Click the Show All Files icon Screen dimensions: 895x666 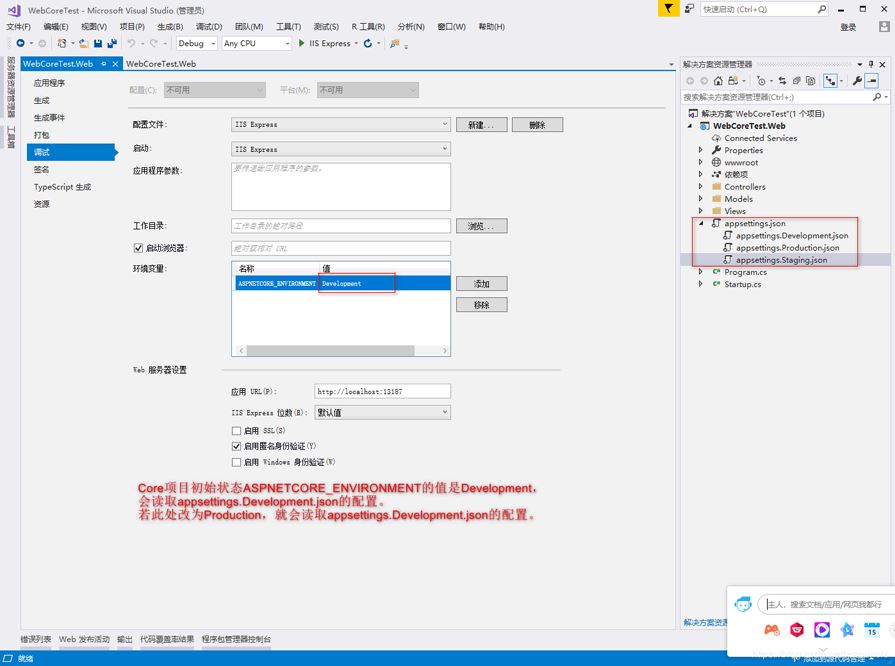829,80
